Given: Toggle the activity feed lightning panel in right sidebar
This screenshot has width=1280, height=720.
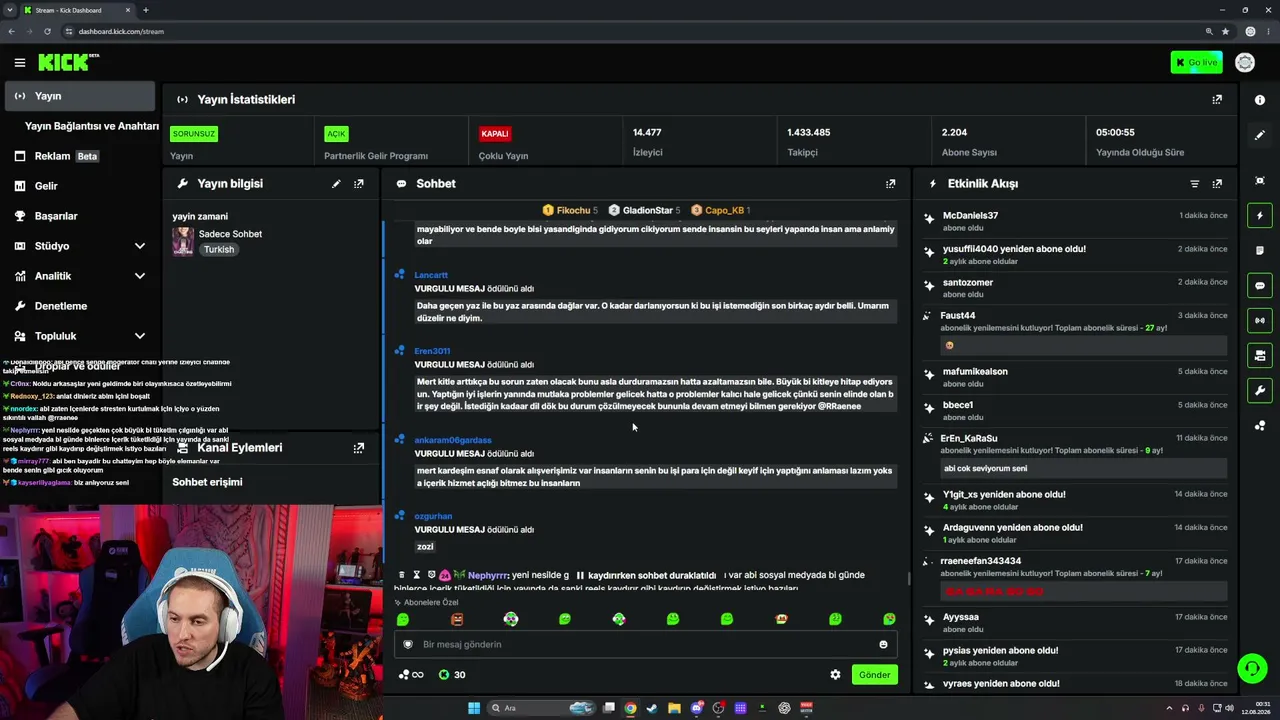Looking at the screenshot, I should (x=1260, y=216).
